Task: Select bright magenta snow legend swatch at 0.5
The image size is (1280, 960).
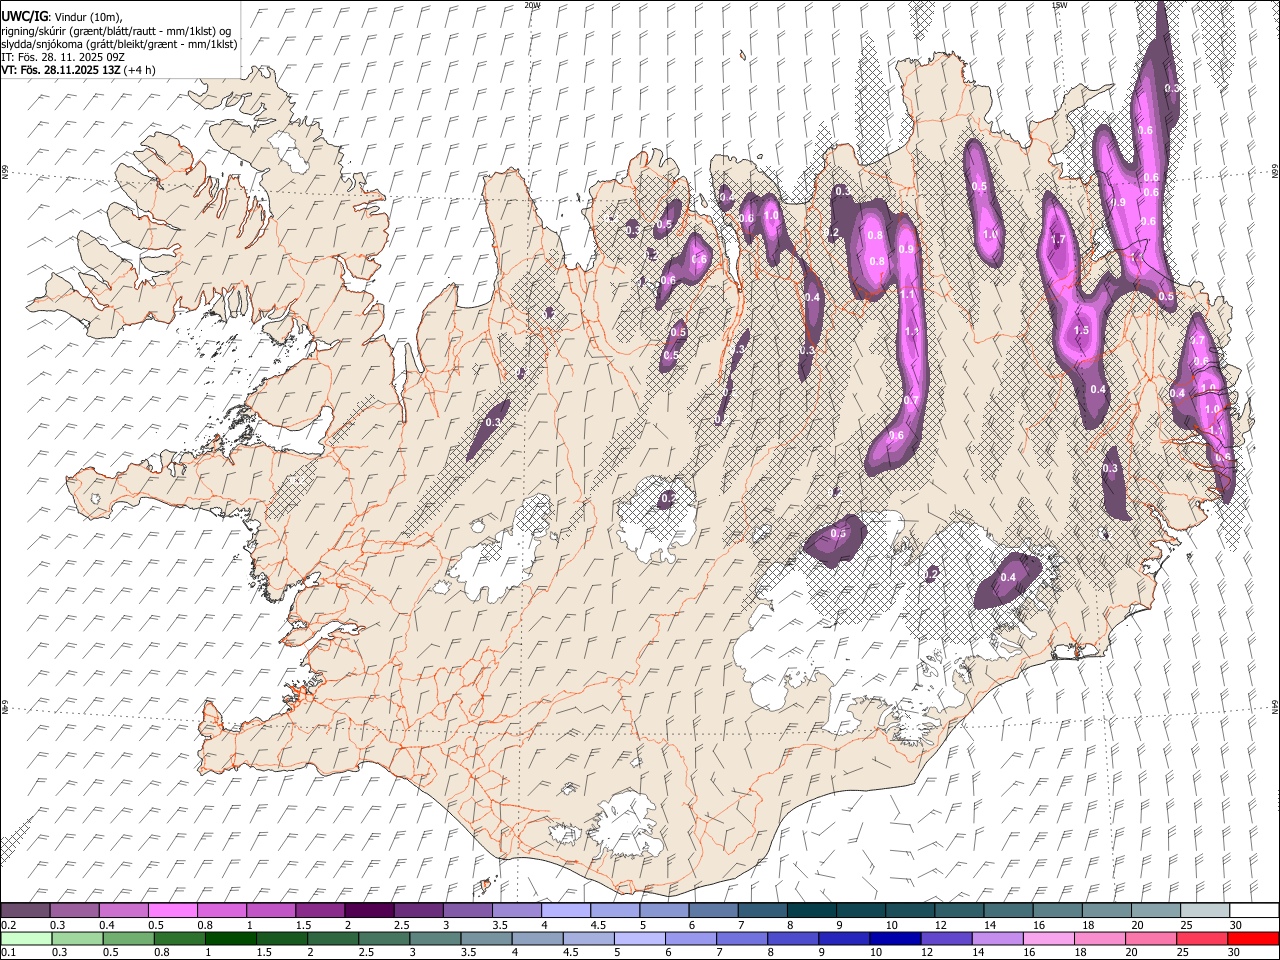Action: (x=172, y=910)
